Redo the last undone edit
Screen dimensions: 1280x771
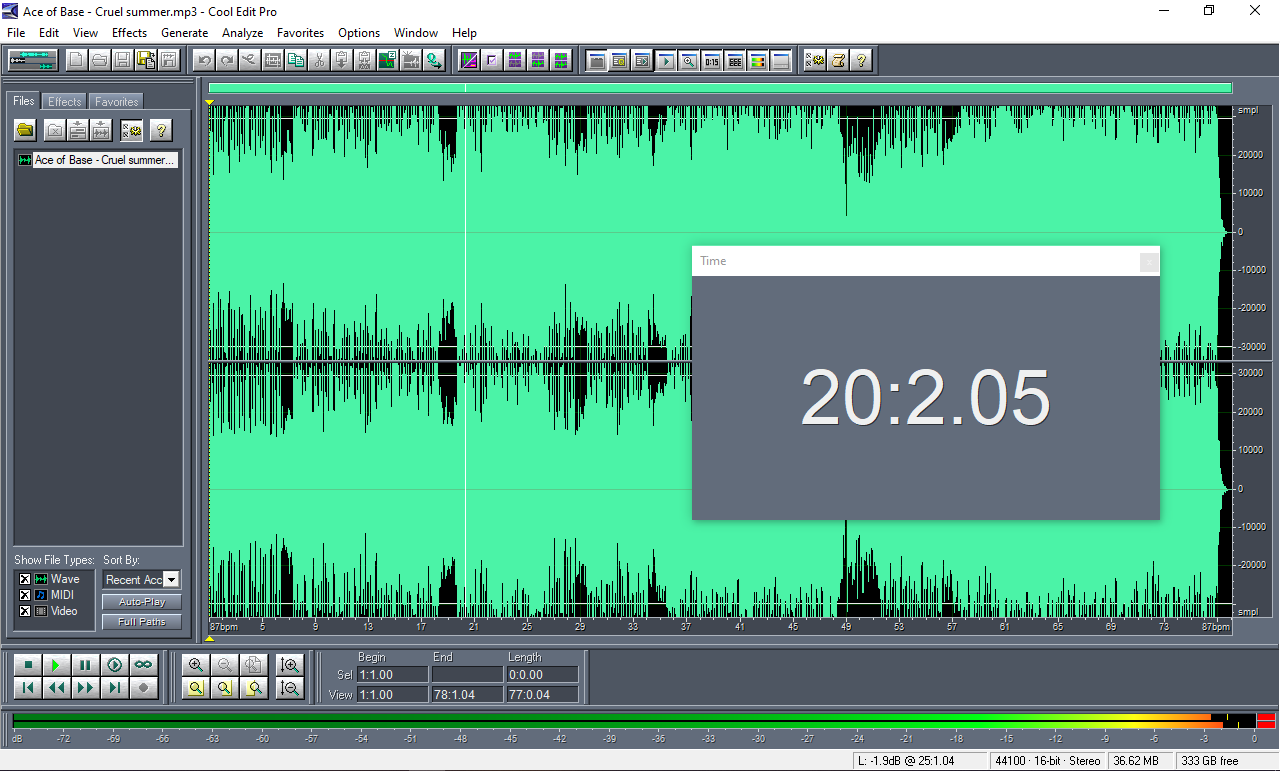coord(227,60)
